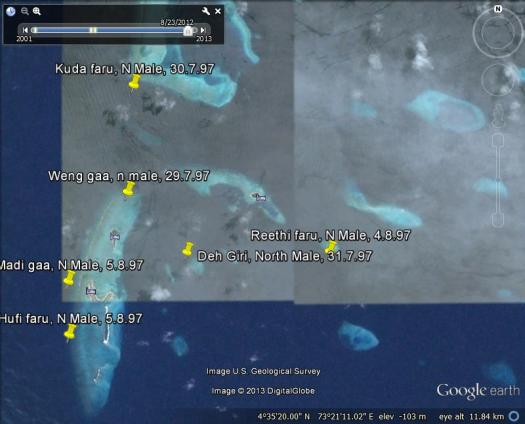Click the middle imagery tick on timeline
Image resolution: width=525 pixels, height=424 pixels.
tap(93, 30)
